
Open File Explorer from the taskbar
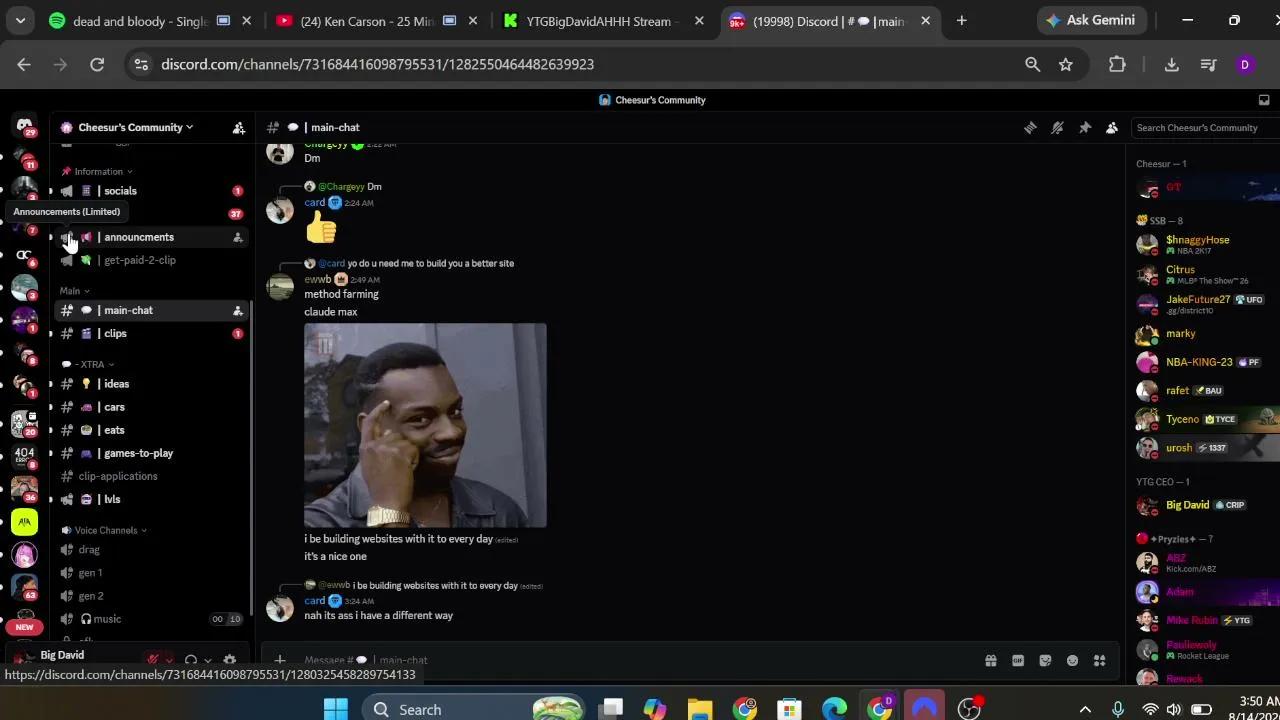[x=700, y=709]
